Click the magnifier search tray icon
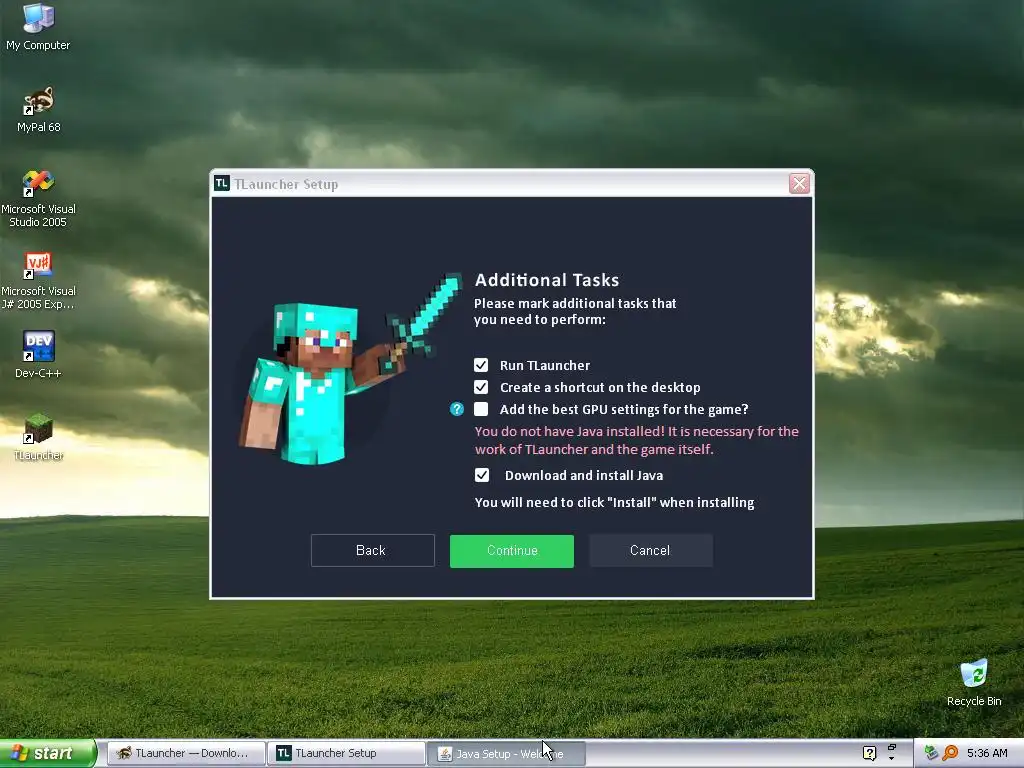Viewport: 1024px width, 768px height. pos(950,753)
